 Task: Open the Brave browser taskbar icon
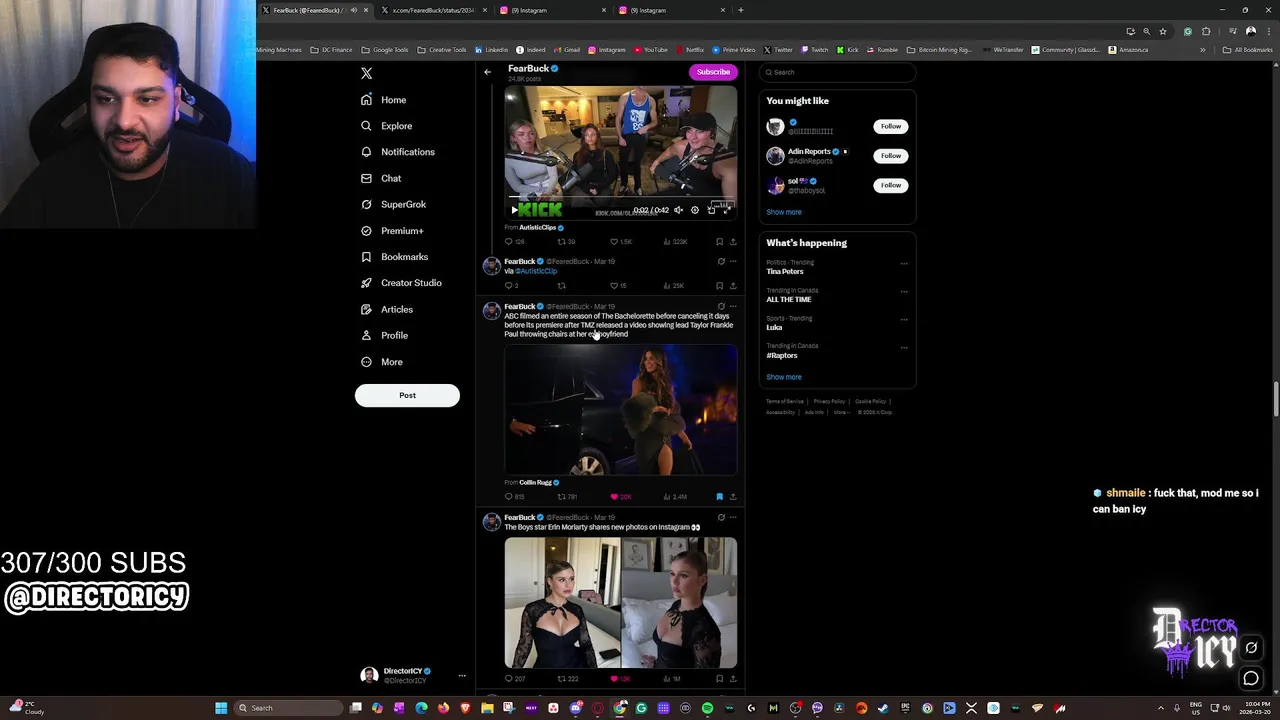pos(465,708)
